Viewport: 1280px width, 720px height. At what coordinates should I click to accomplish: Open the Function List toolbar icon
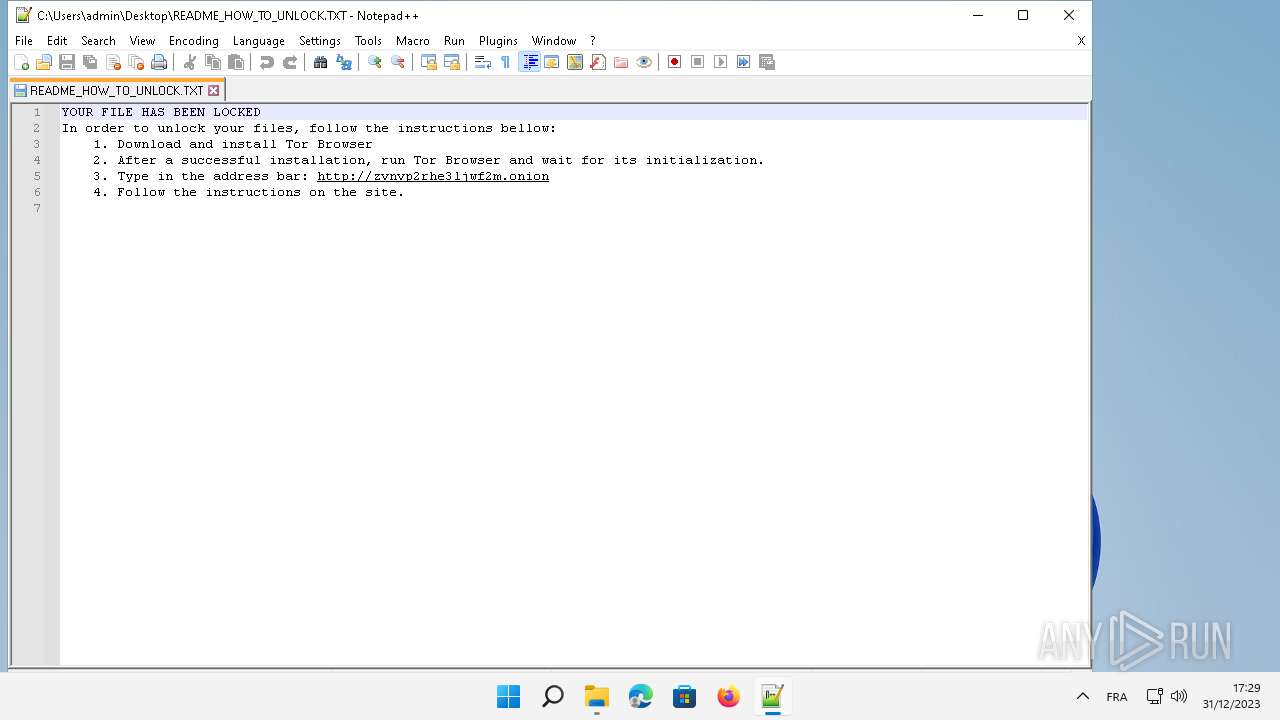coord(598,62)
